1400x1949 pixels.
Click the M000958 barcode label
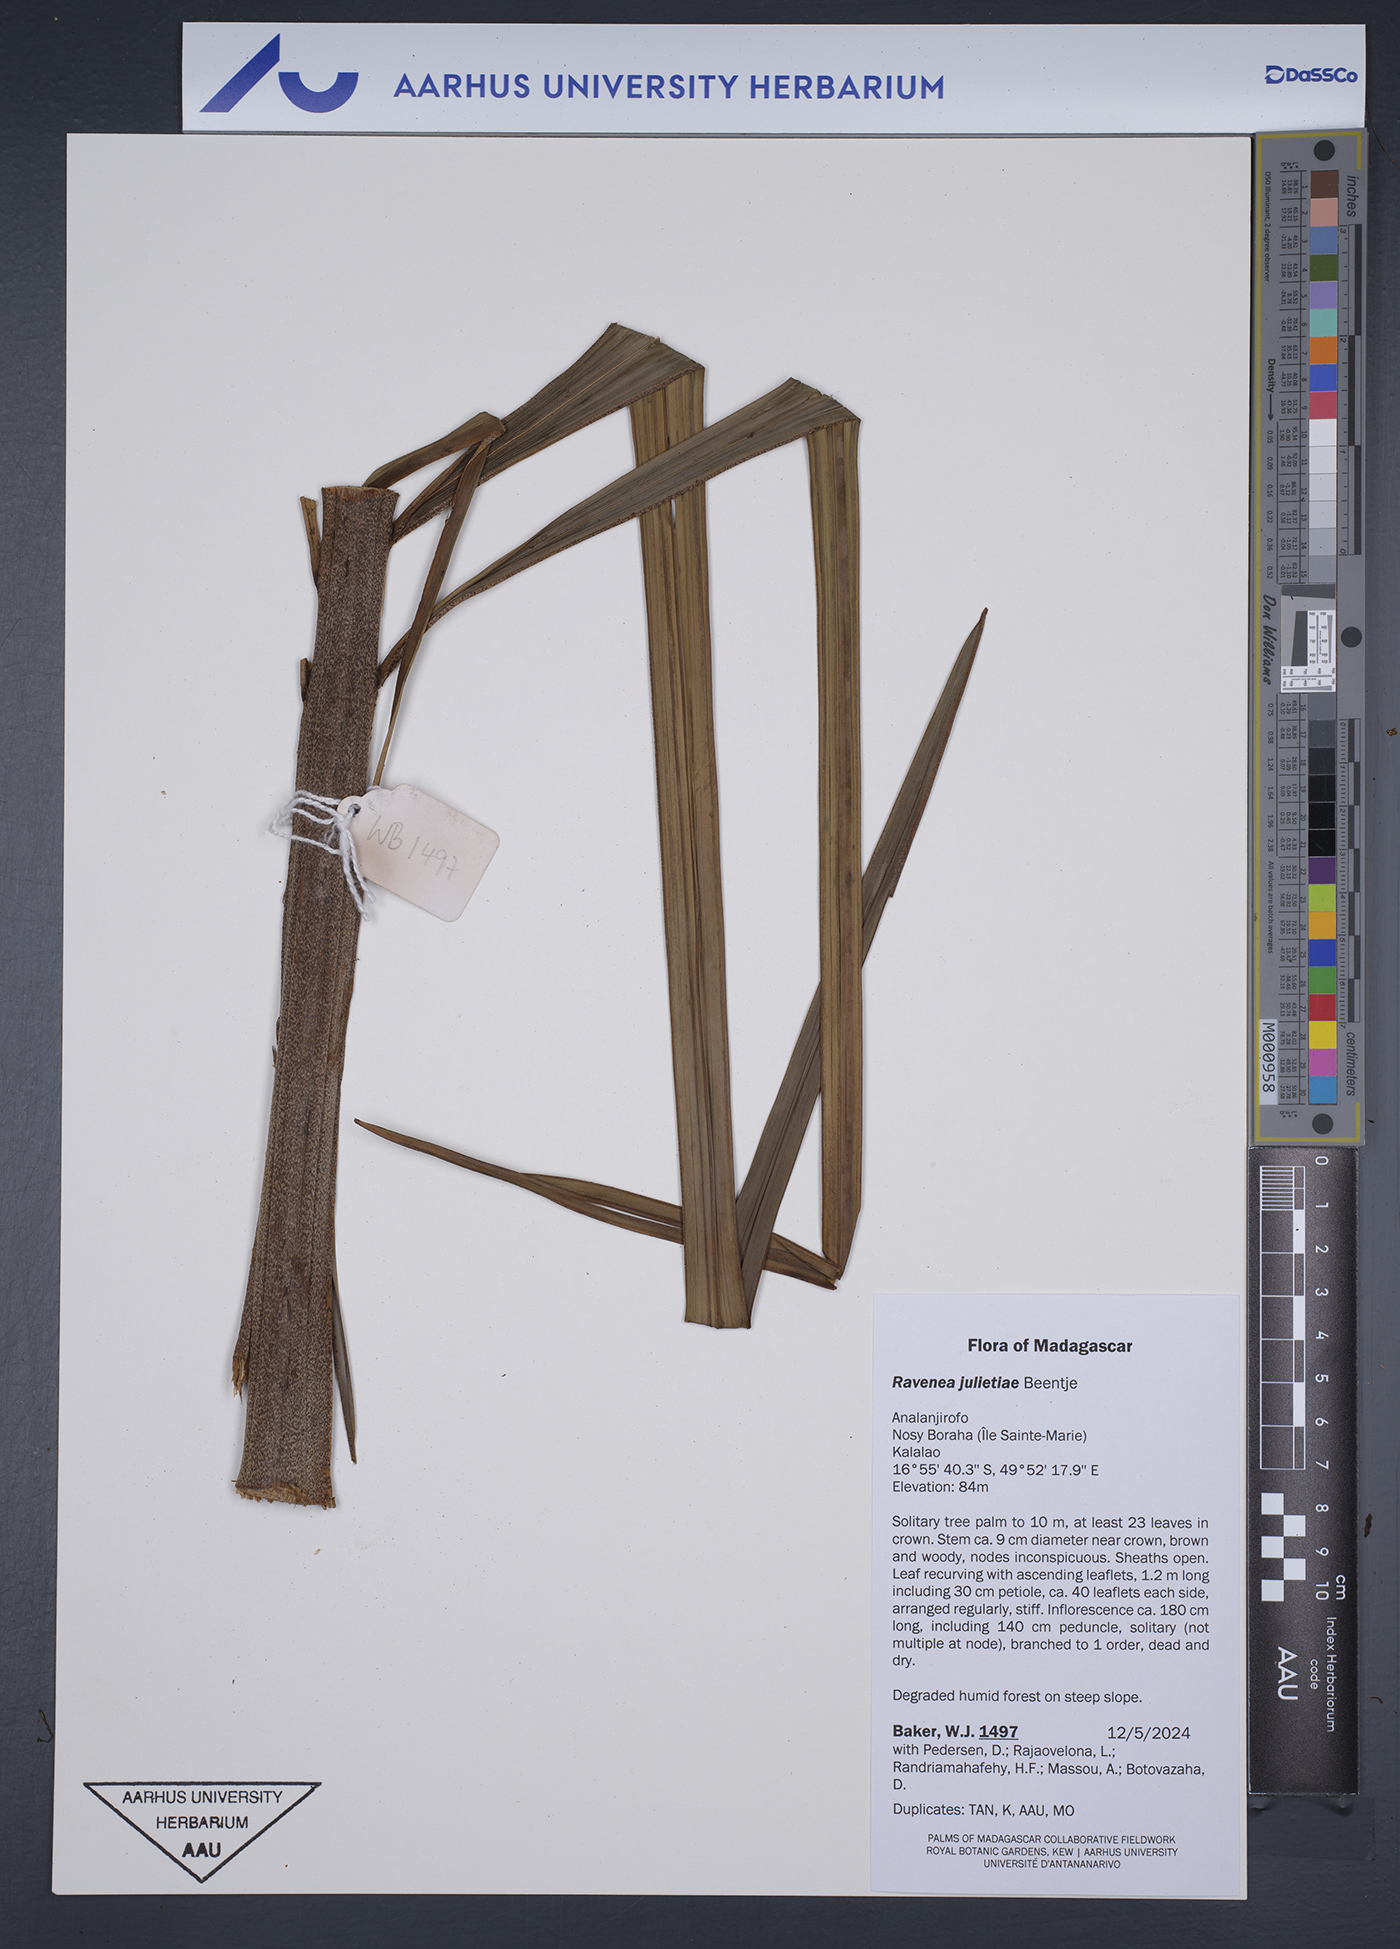click(x=1267, y=1059)
